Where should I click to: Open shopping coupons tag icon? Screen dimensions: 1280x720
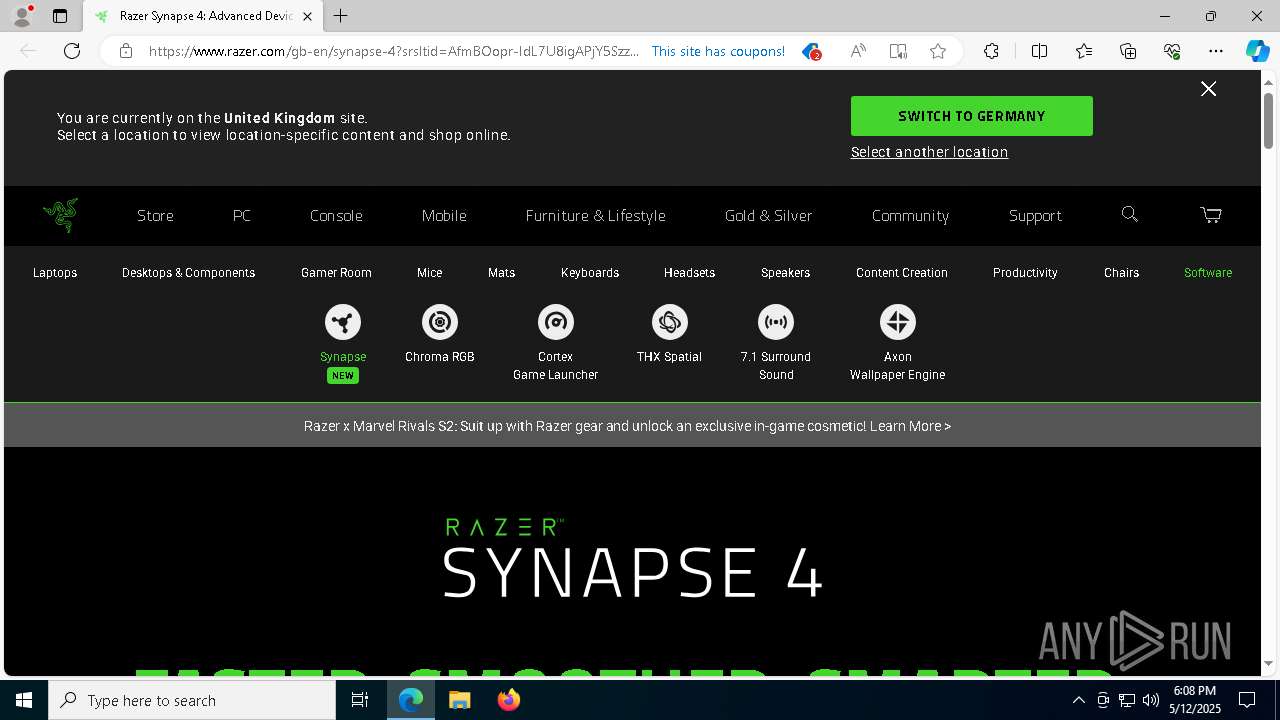coord(812,51)
